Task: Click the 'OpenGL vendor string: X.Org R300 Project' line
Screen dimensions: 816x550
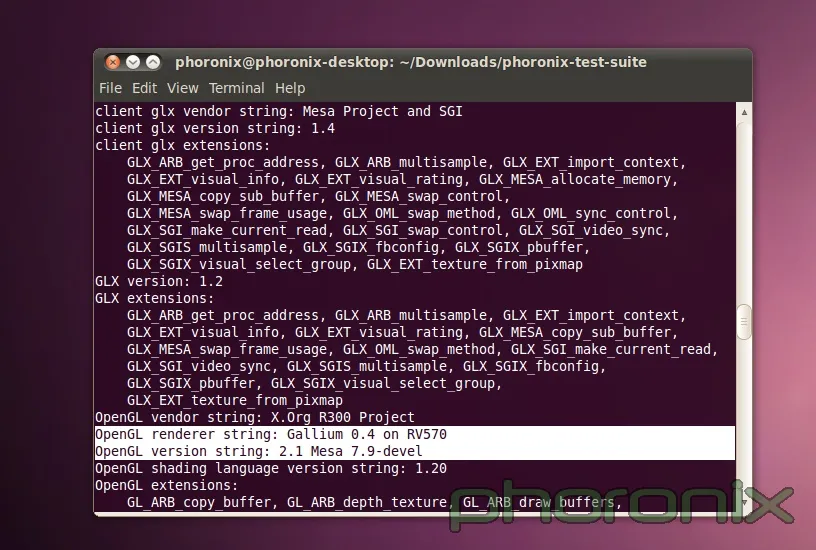Action: tap(254, 417)
